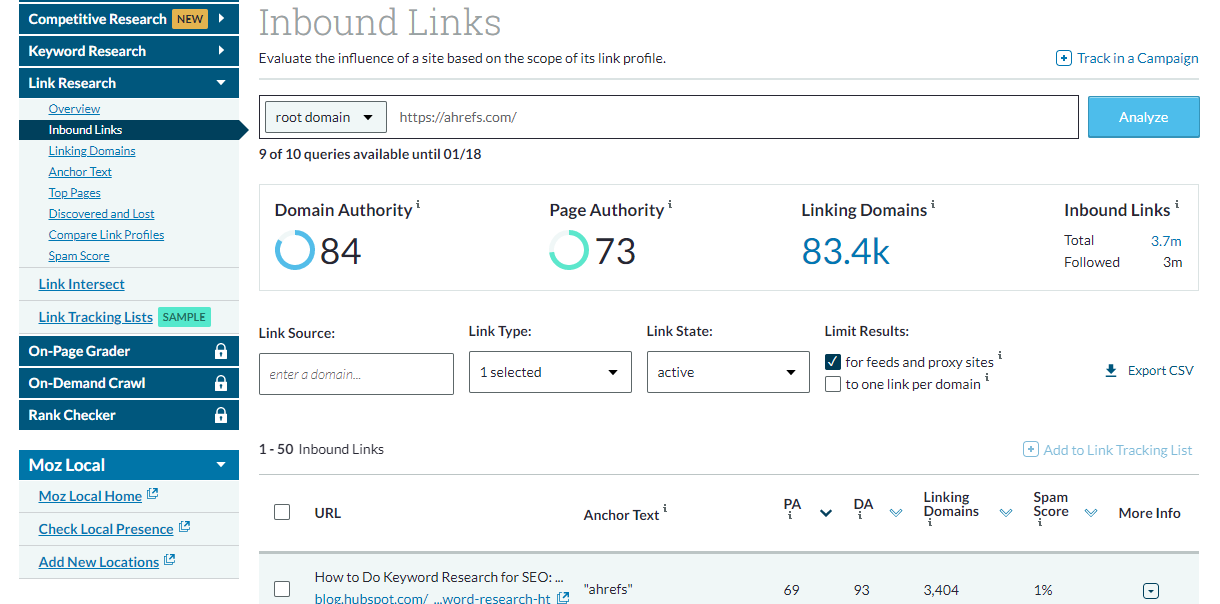Open the Moz Local Home link

[90, 496]
